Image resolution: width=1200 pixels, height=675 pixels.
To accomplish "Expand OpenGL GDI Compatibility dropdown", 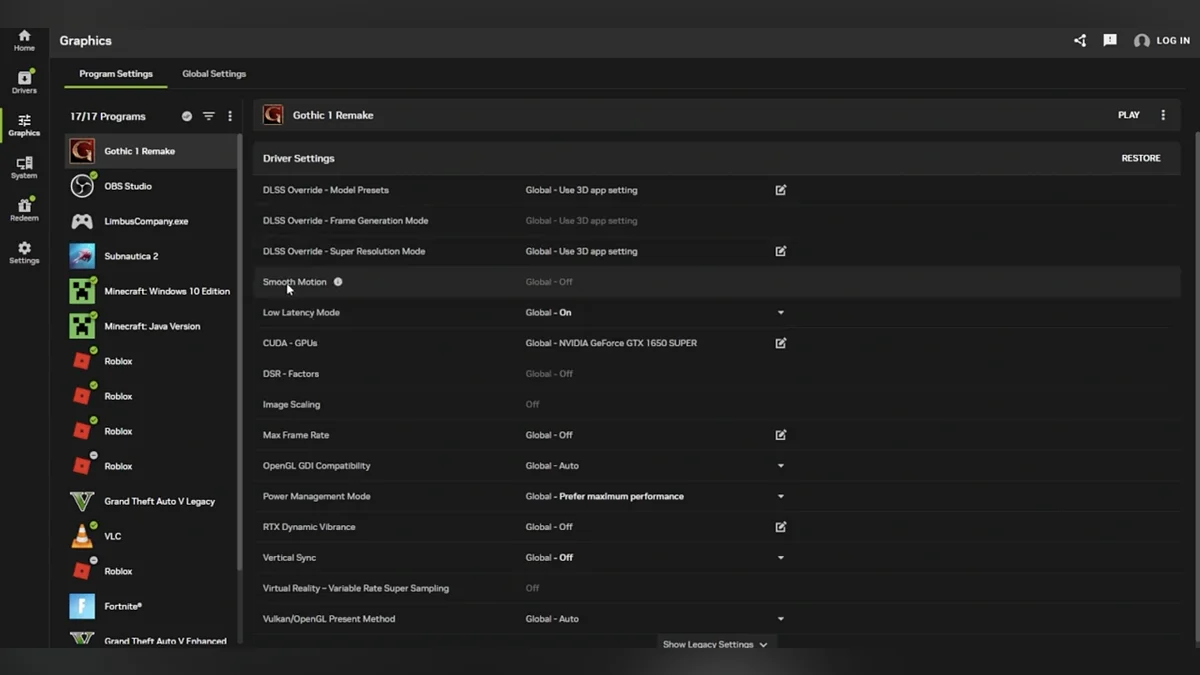I will coord(781,466).
